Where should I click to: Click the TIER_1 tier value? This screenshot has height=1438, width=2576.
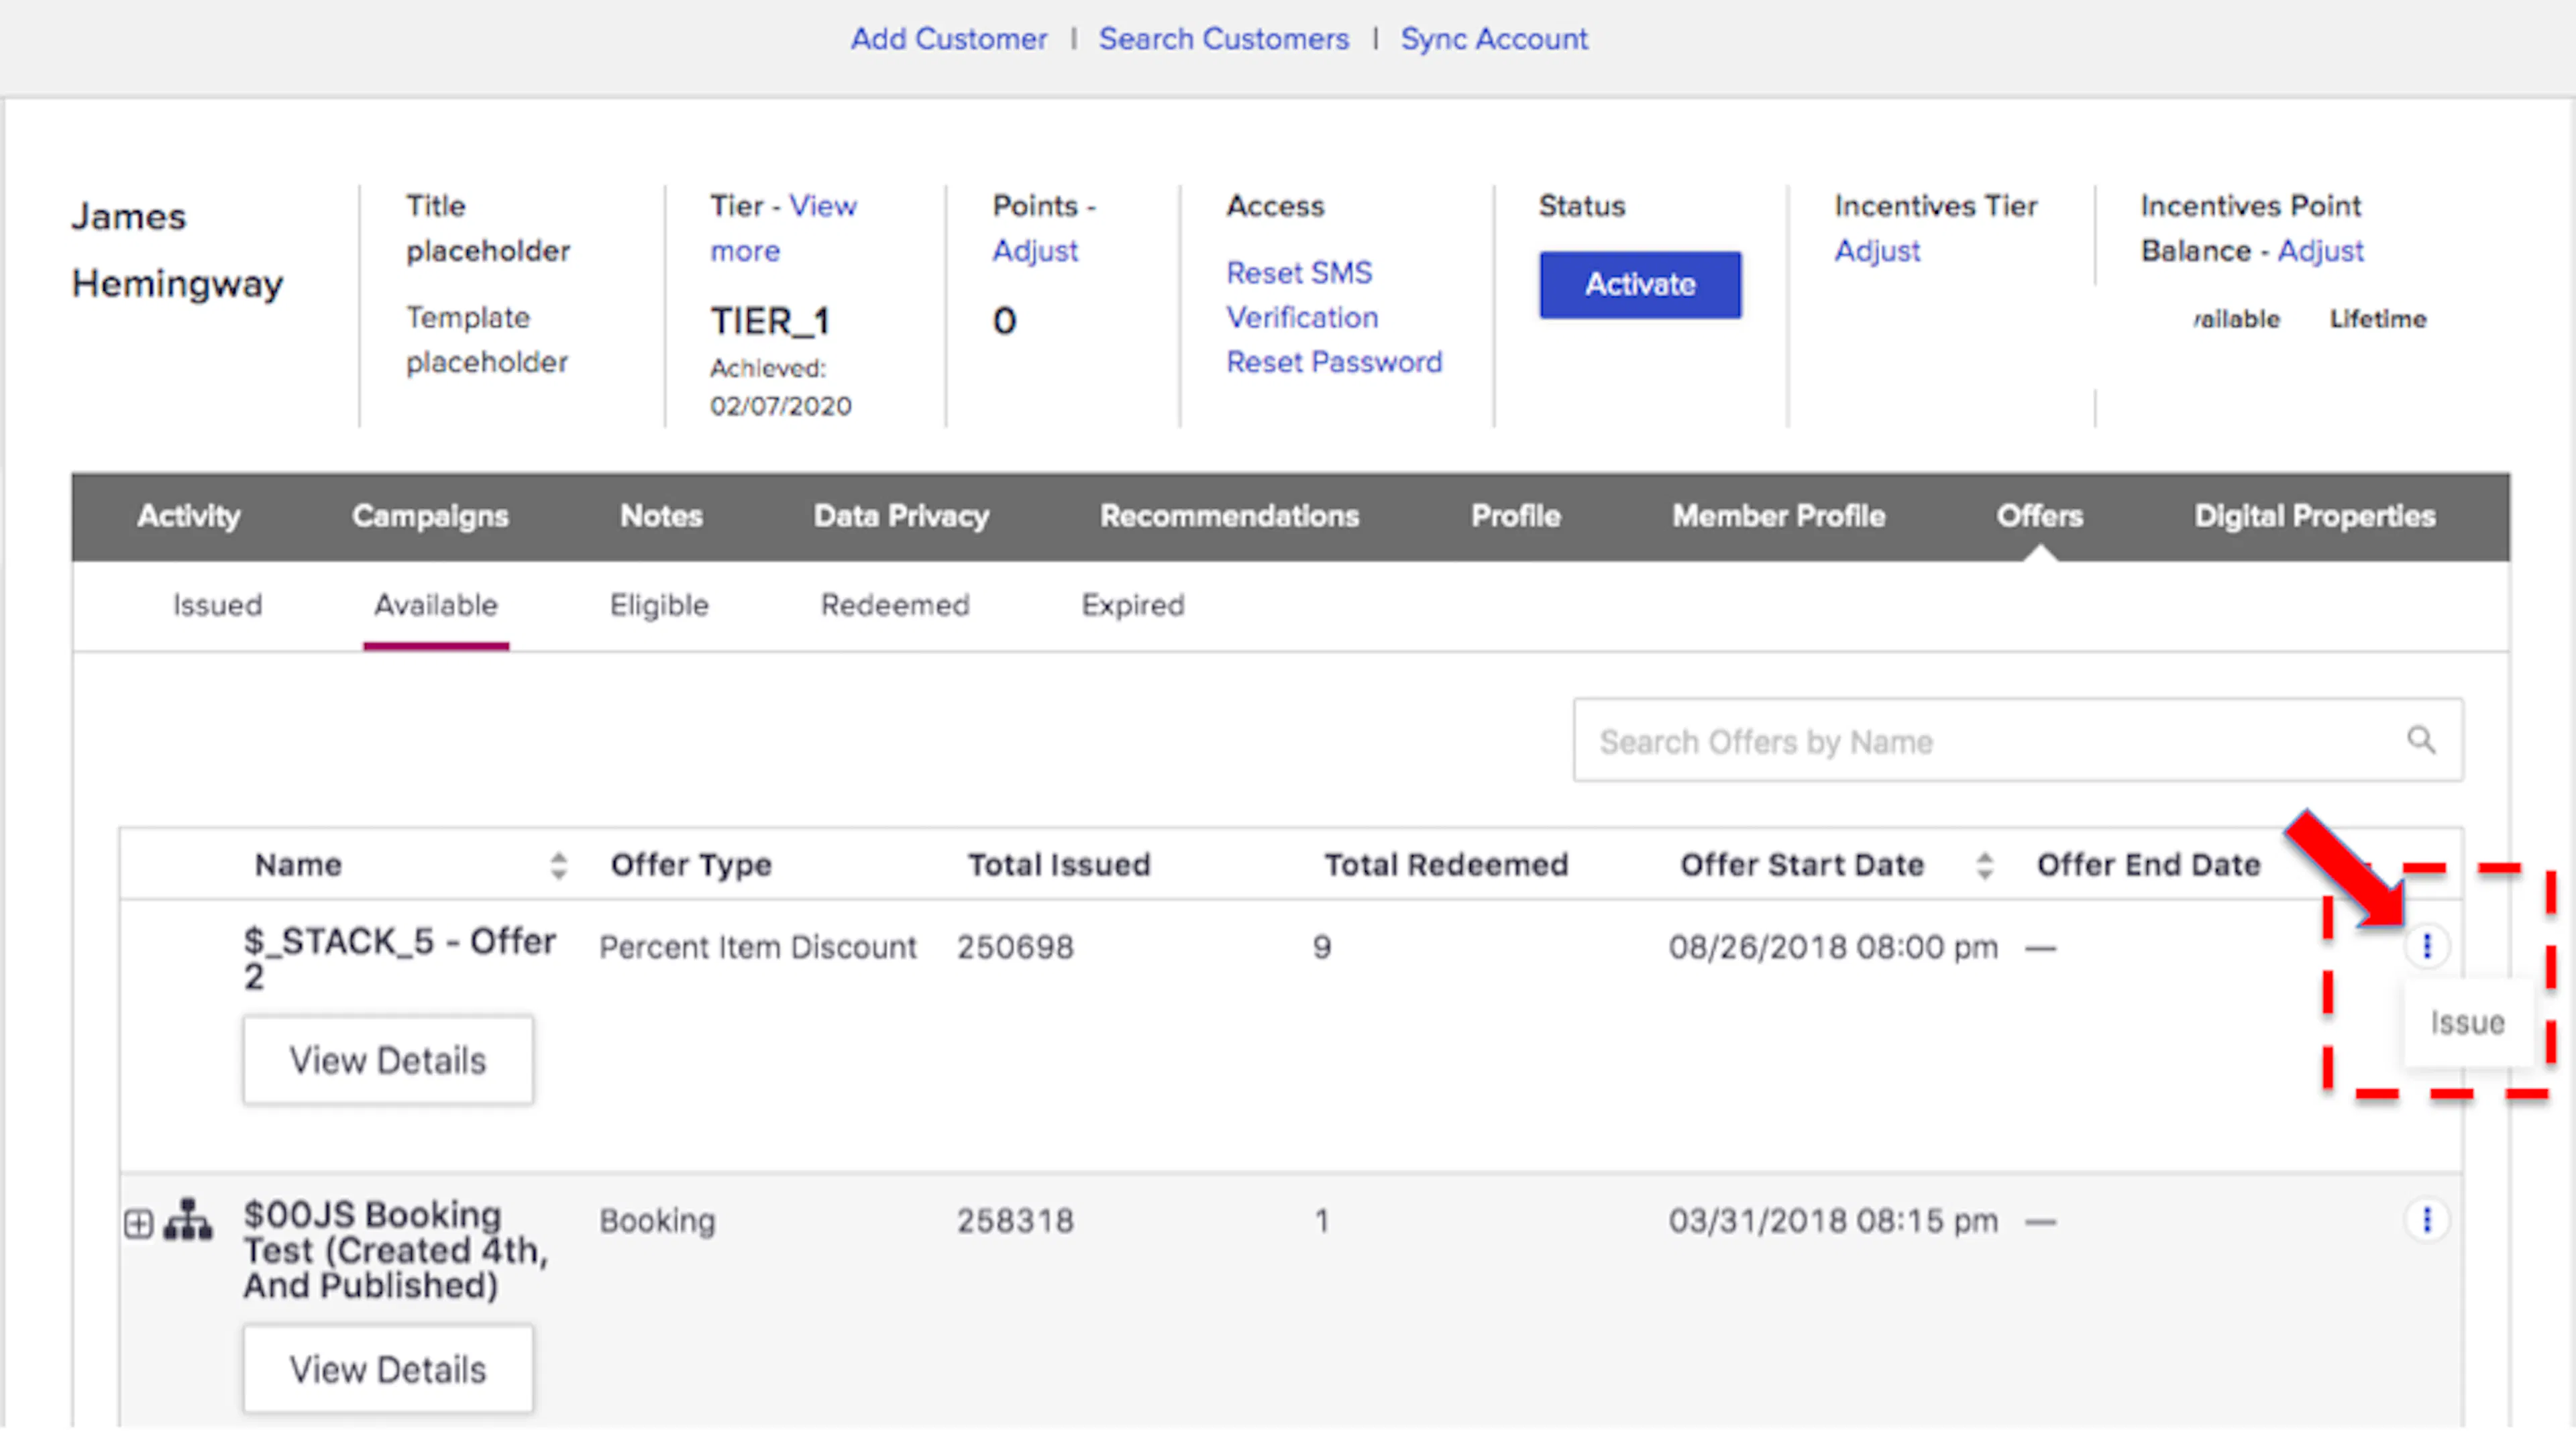[x=769, y=322]
